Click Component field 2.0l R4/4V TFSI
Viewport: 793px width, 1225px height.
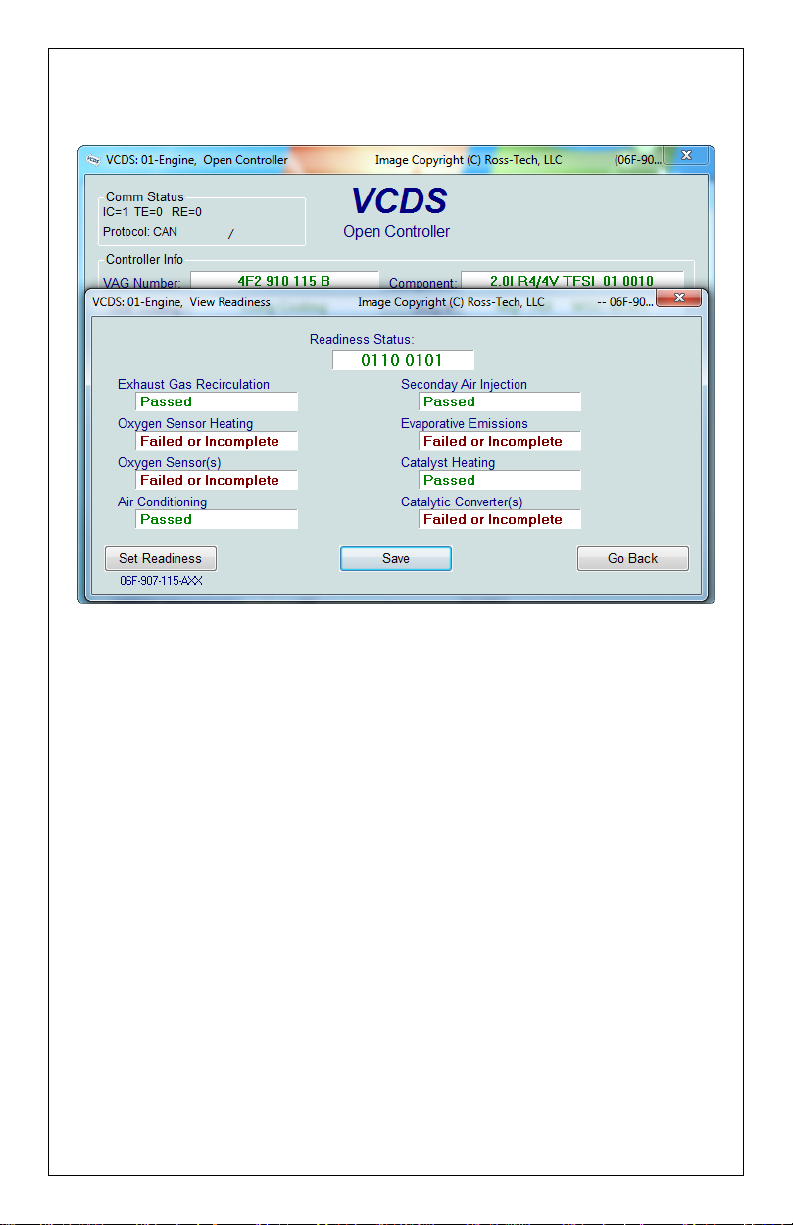[x=573, y=280]
